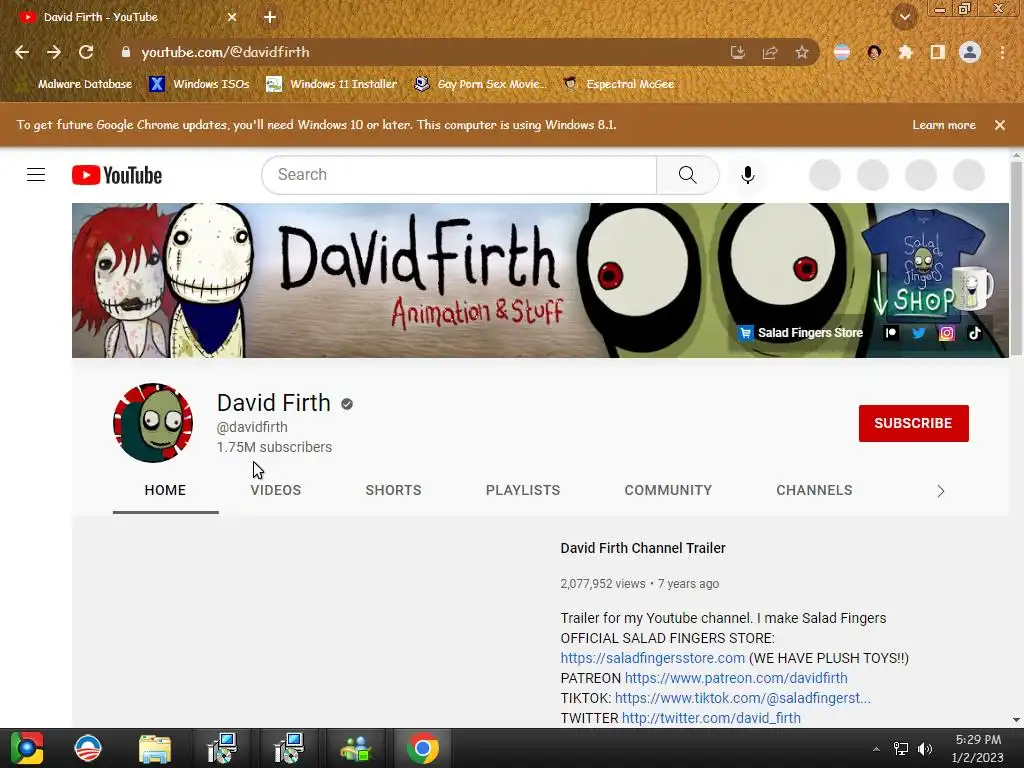Activate voice search microphone
Viewport: 1024px width, 768px height.
pyautogui.click(x=748, y=175)
